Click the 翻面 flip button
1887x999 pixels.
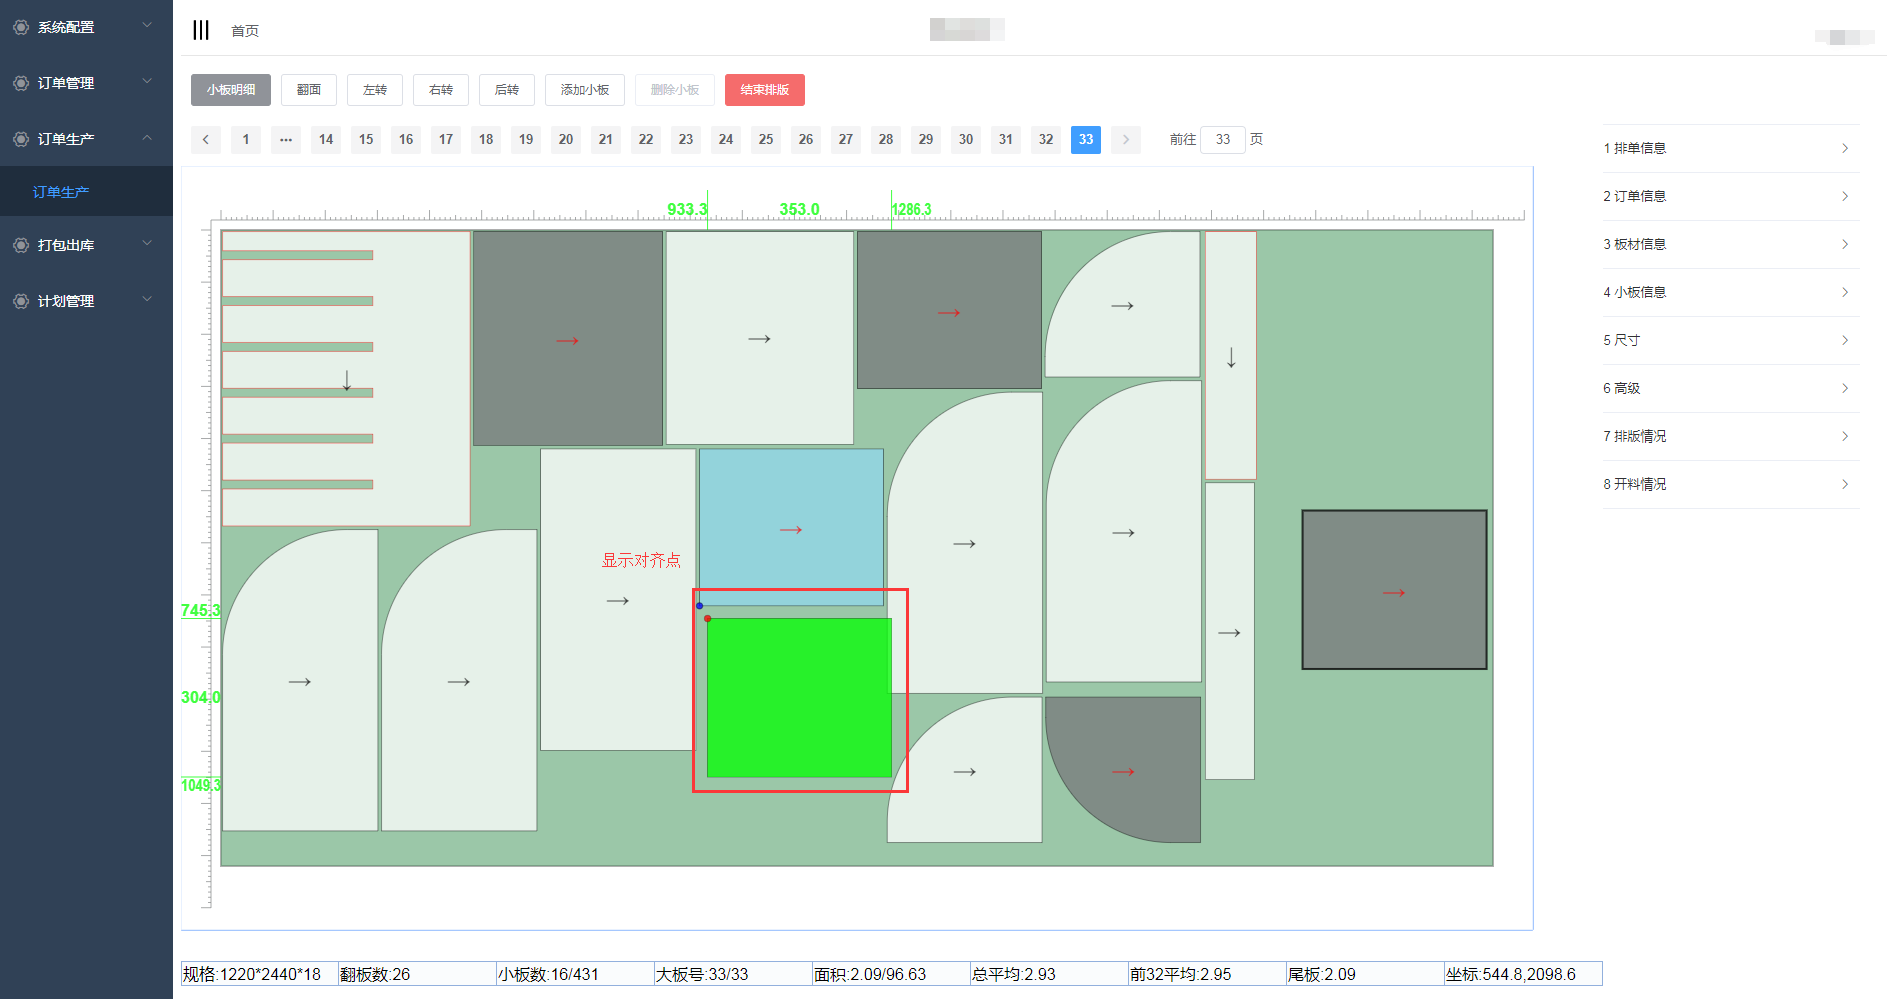tap(309, 90)
